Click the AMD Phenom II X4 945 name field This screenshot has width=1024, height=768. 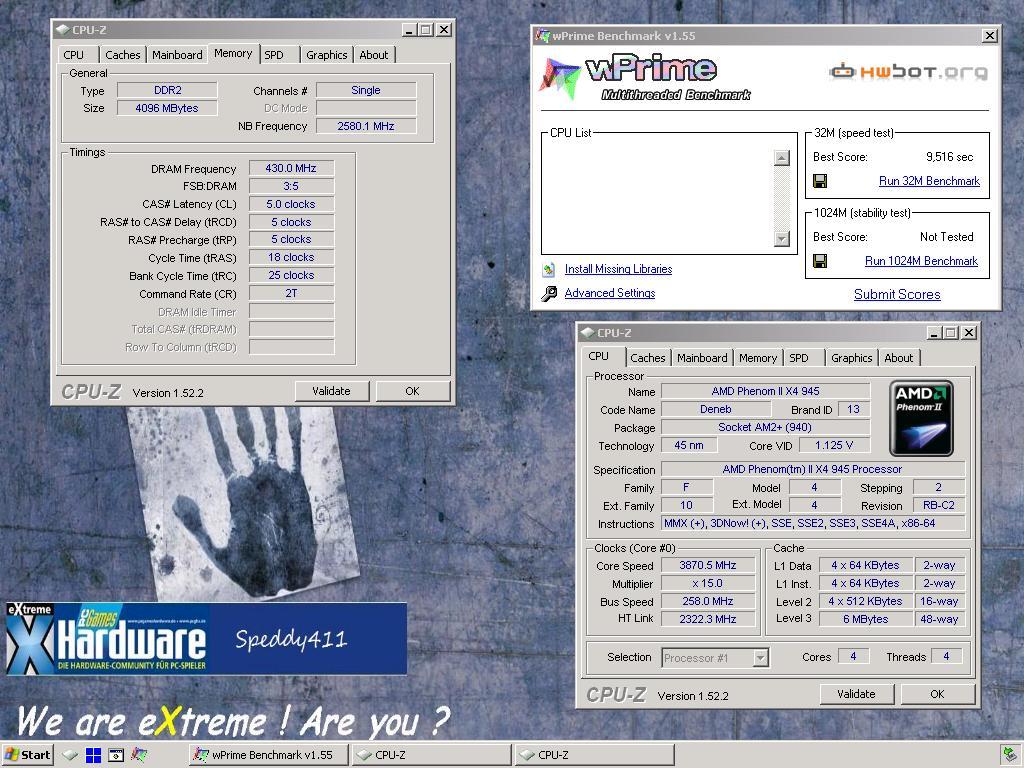[x=765, y=391]
